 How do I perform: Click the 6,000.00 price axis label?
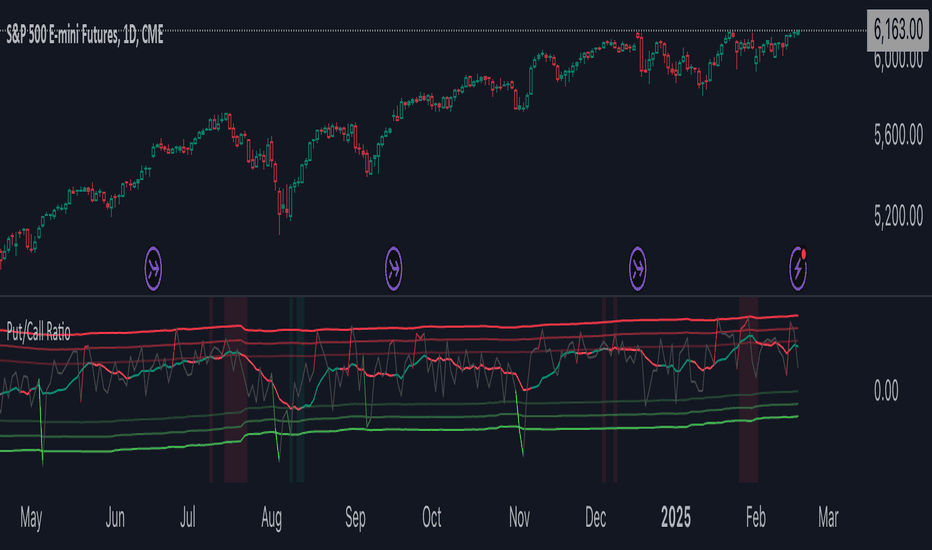coord(898,59)
